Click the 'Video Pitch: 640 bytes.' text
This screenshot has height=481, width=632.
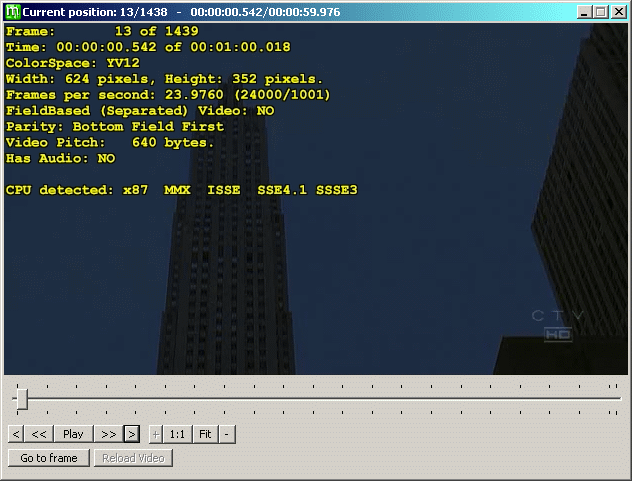click(x=110, y=142)
